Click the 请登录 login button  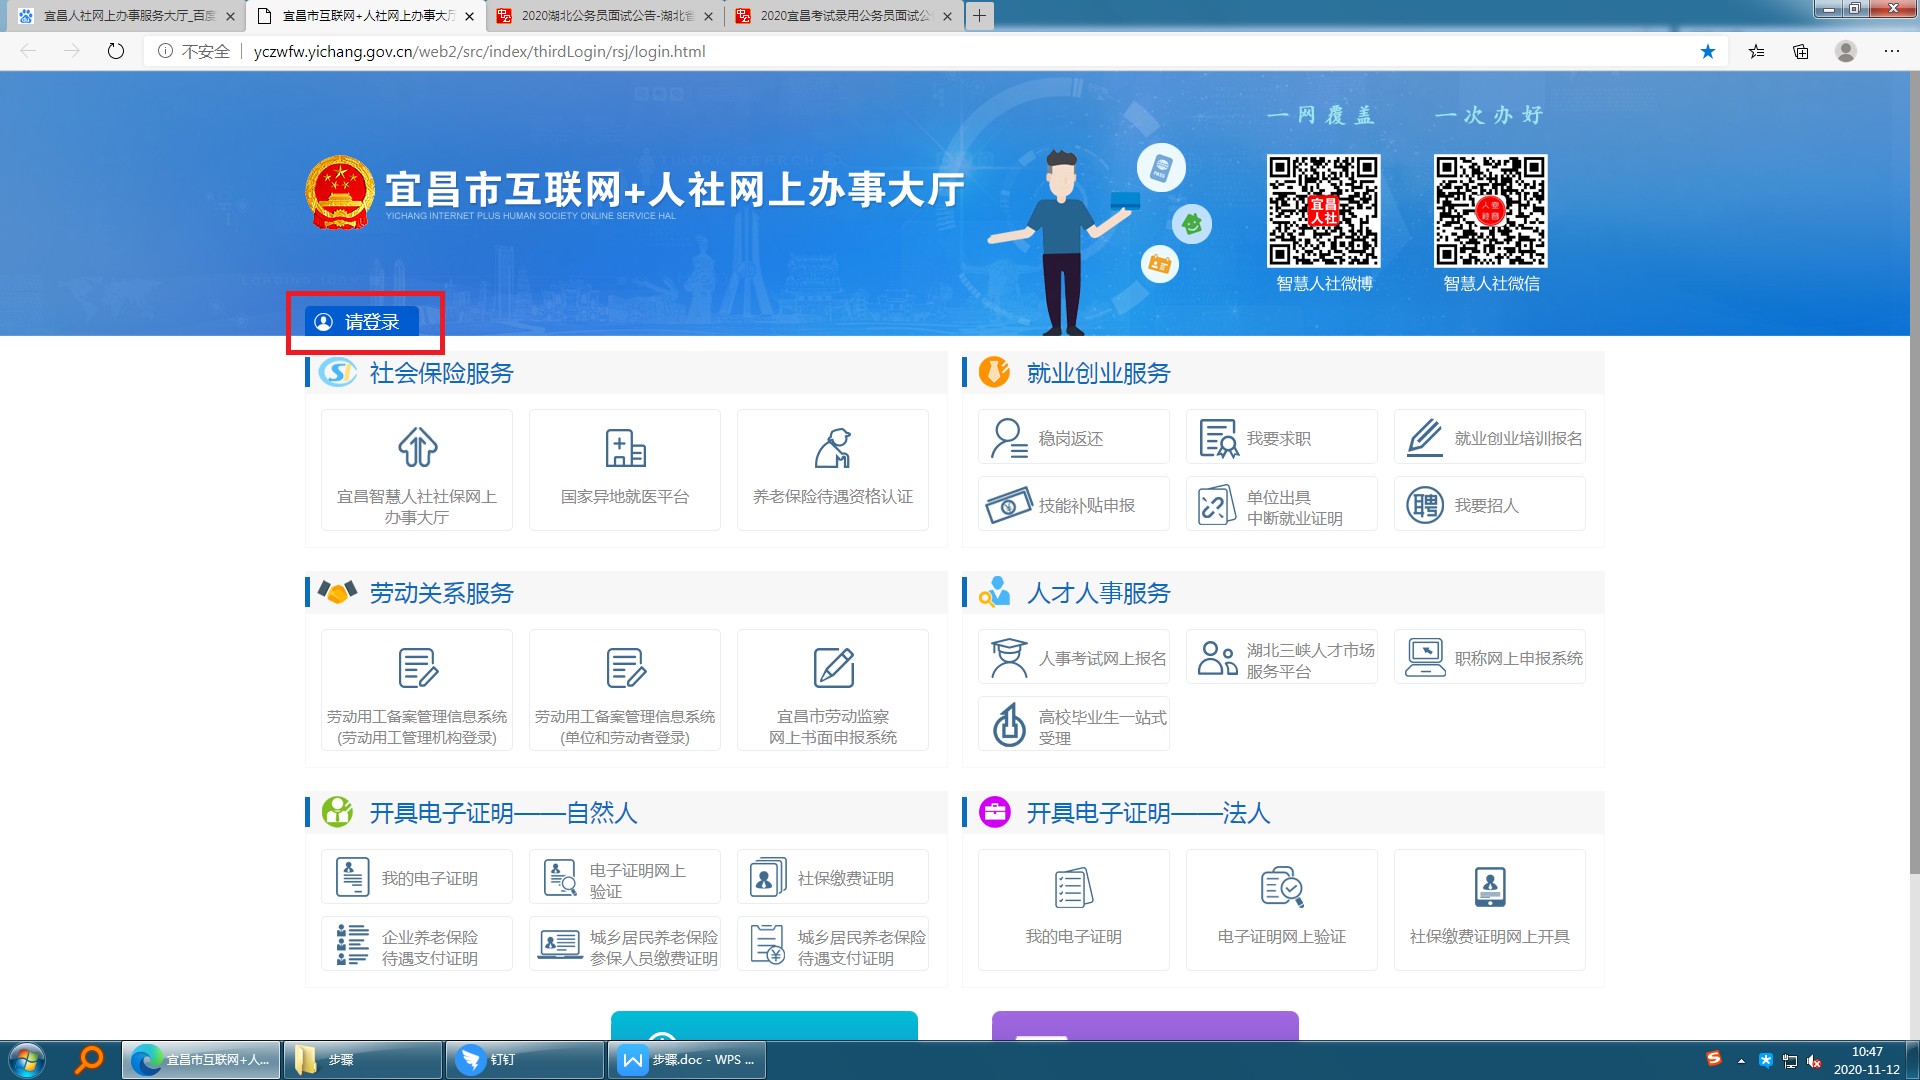pyautogui.click(x=360, y=322)
